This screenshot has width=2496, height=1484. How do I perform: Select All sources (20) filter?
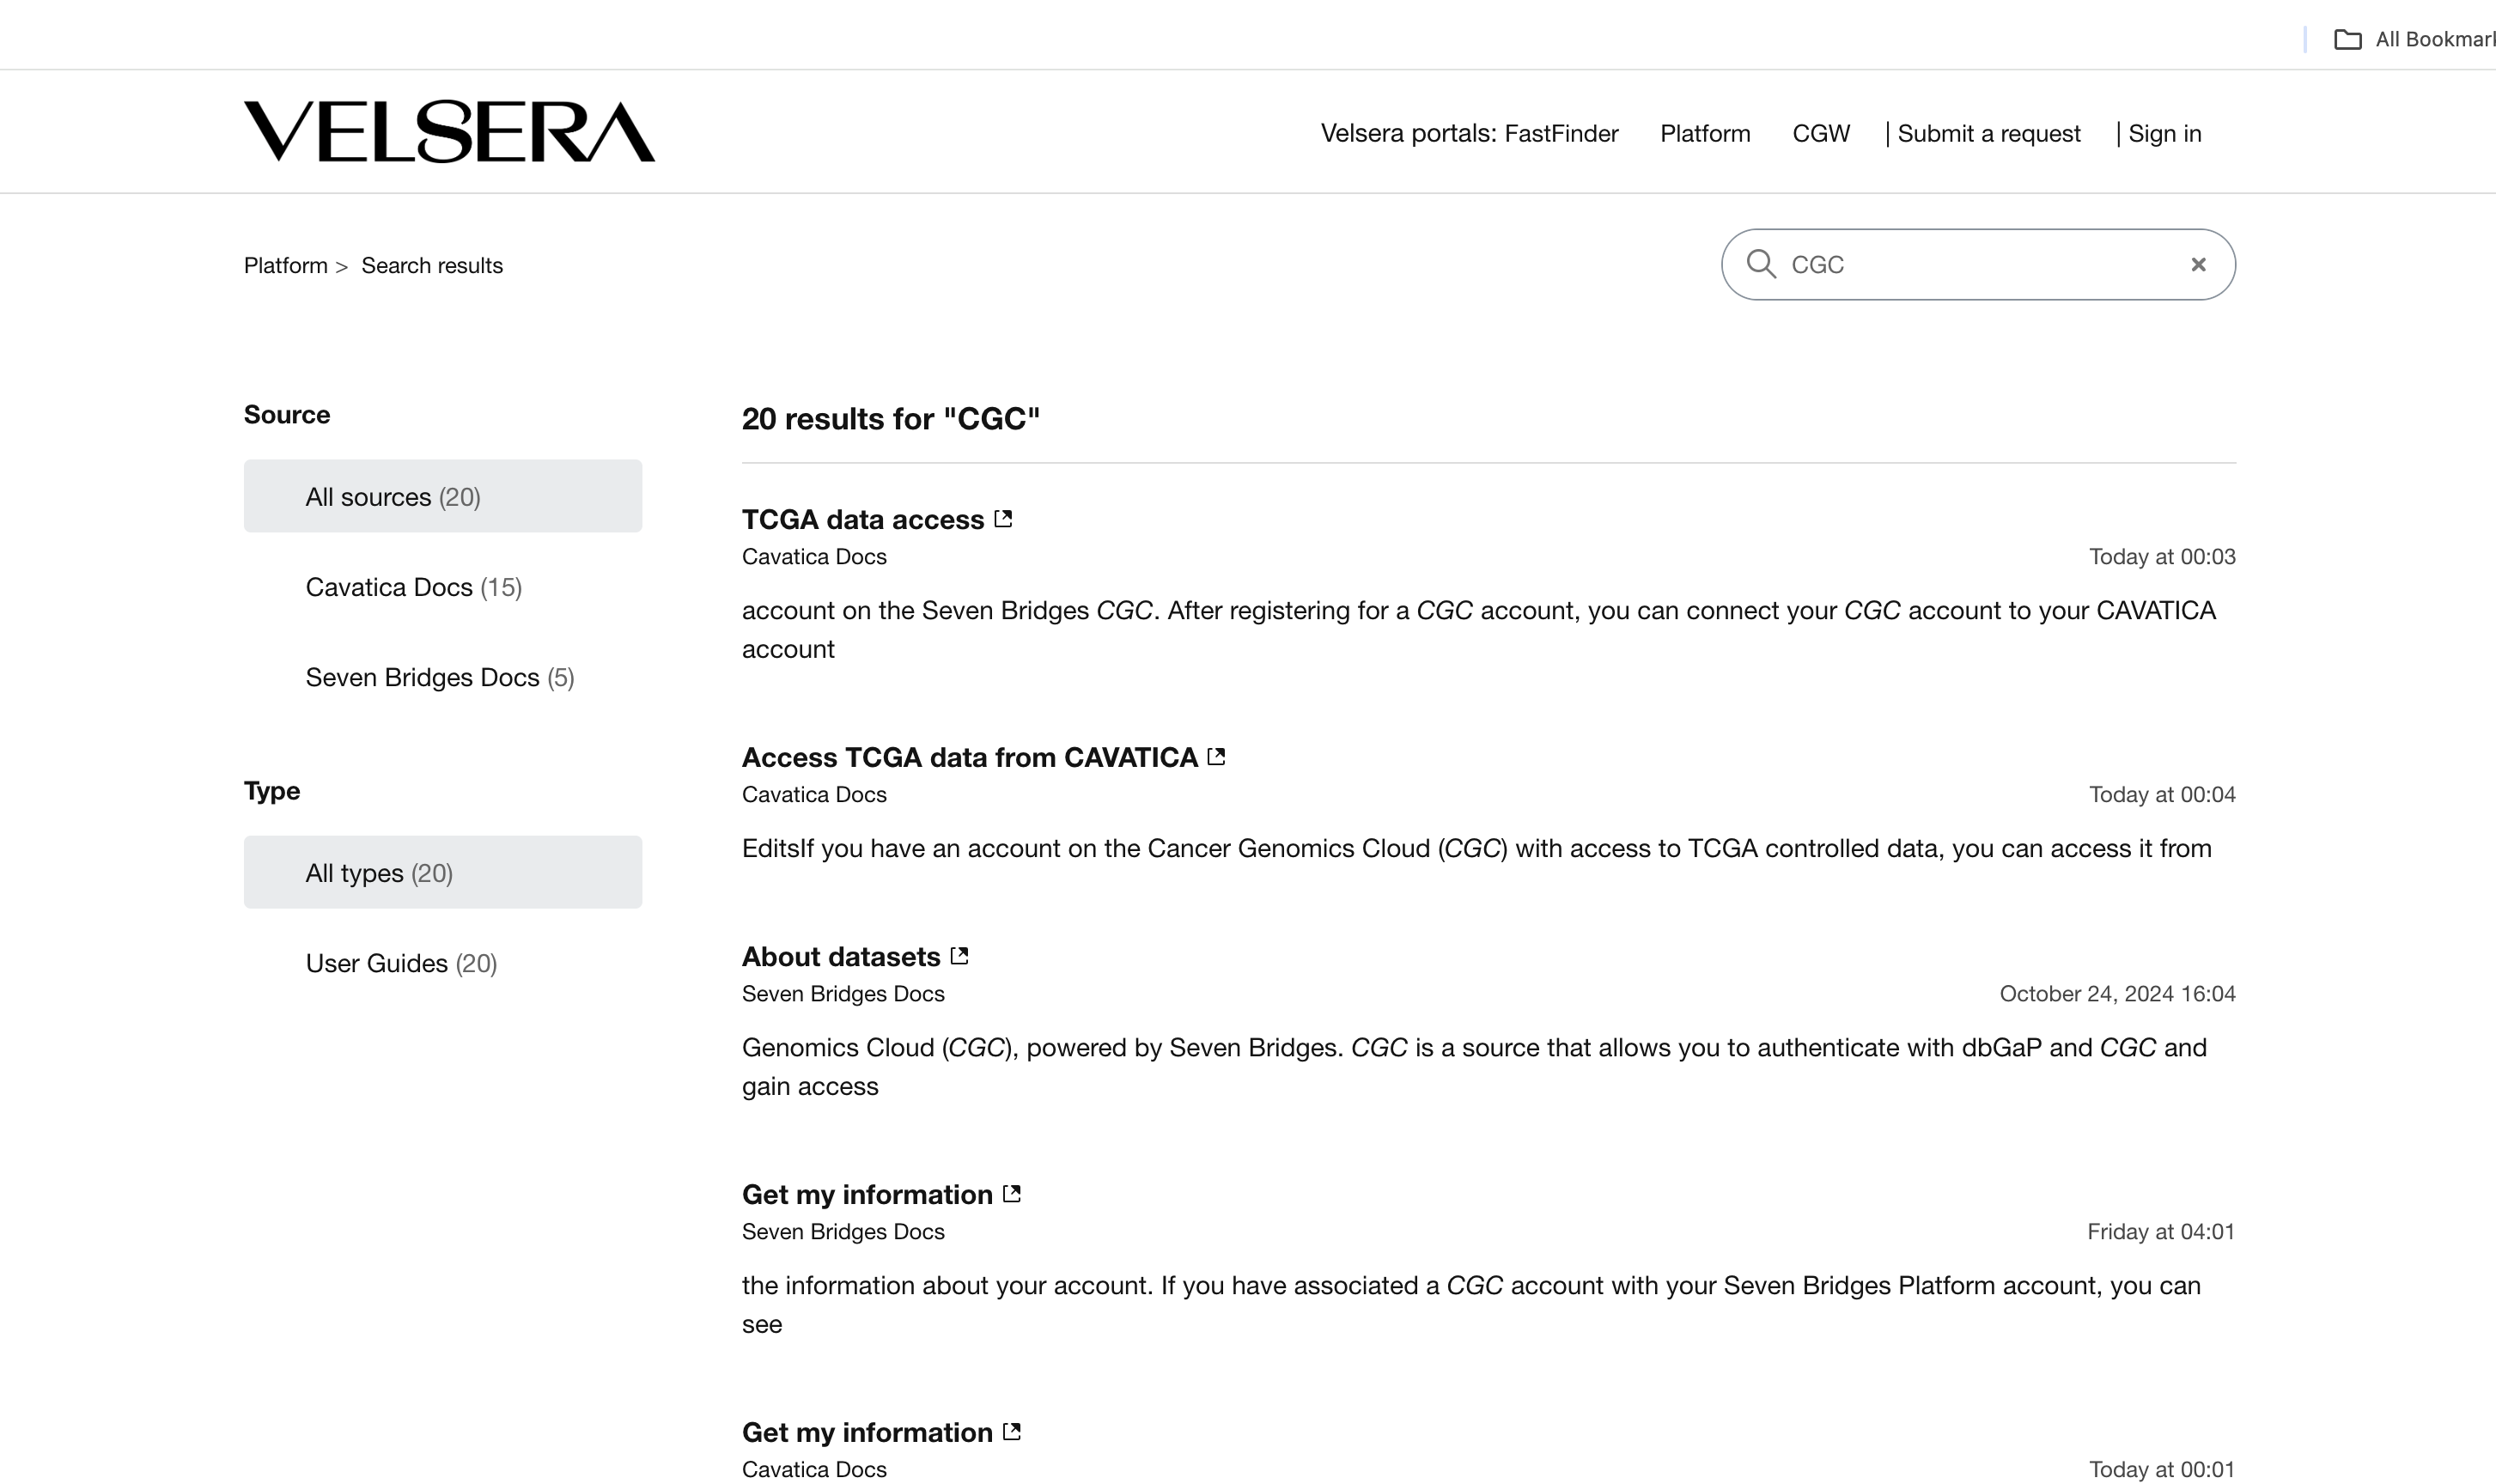pos(443,496)
